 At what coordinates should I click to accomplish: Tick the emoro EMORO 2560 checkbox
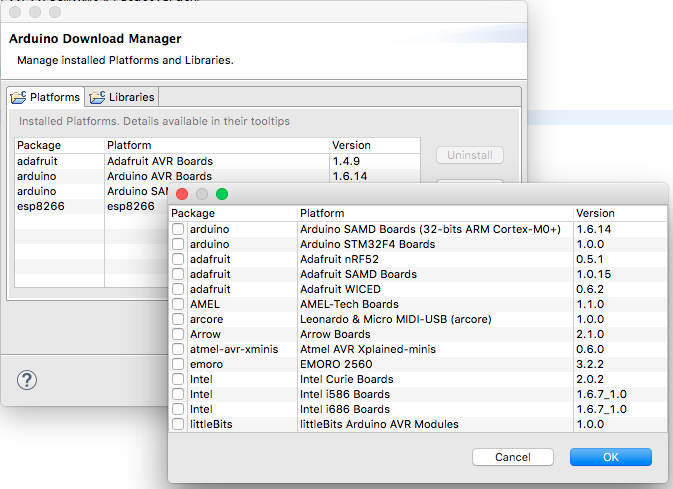[178, 364]
